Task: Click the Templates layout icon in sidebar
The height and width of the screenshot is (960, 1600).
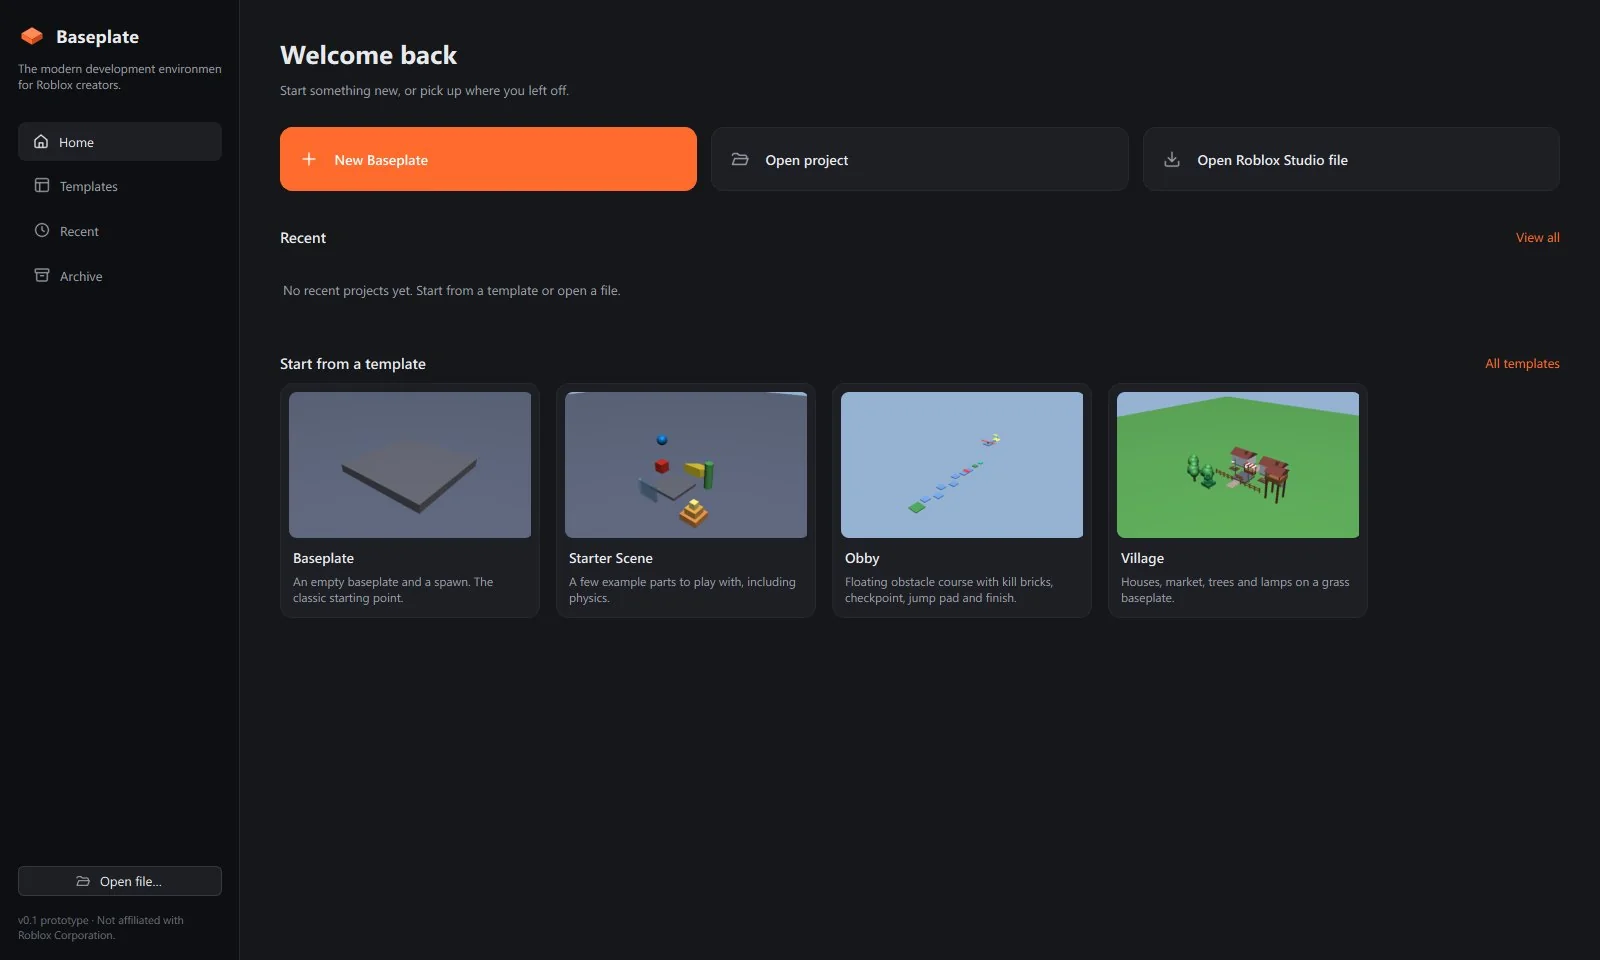Action: (42, 186)
